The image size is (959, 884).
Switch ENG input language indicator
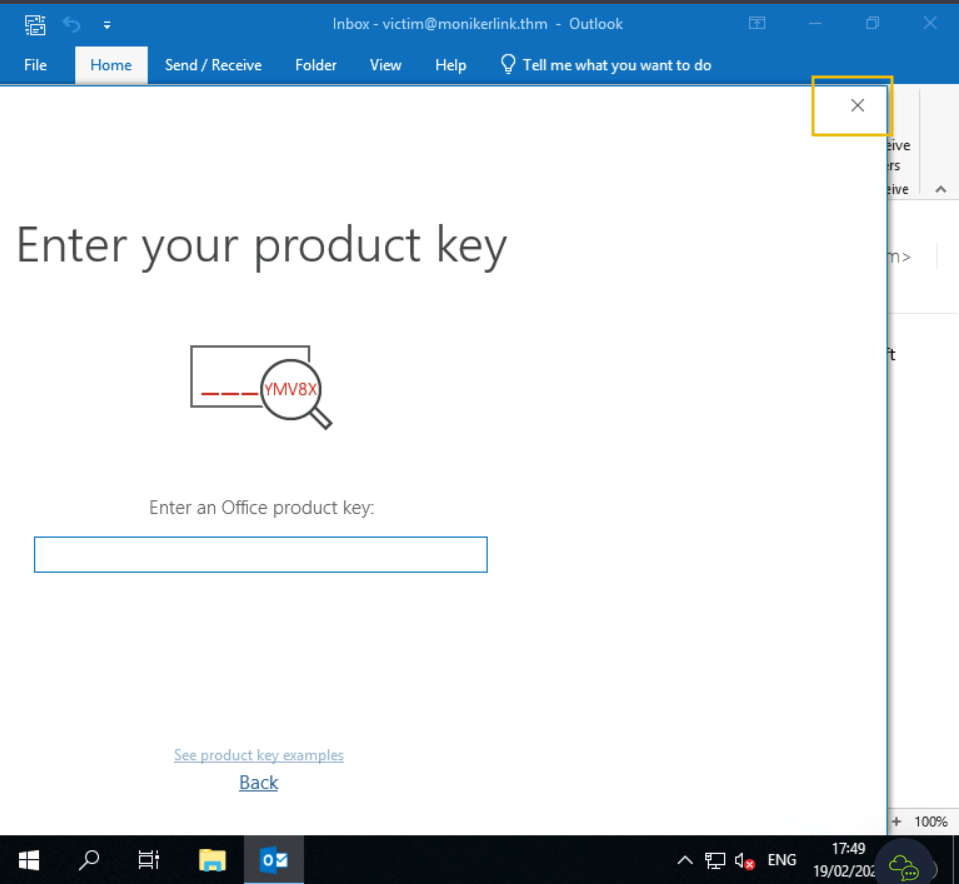pyautogui.click(x=782, y=860)
